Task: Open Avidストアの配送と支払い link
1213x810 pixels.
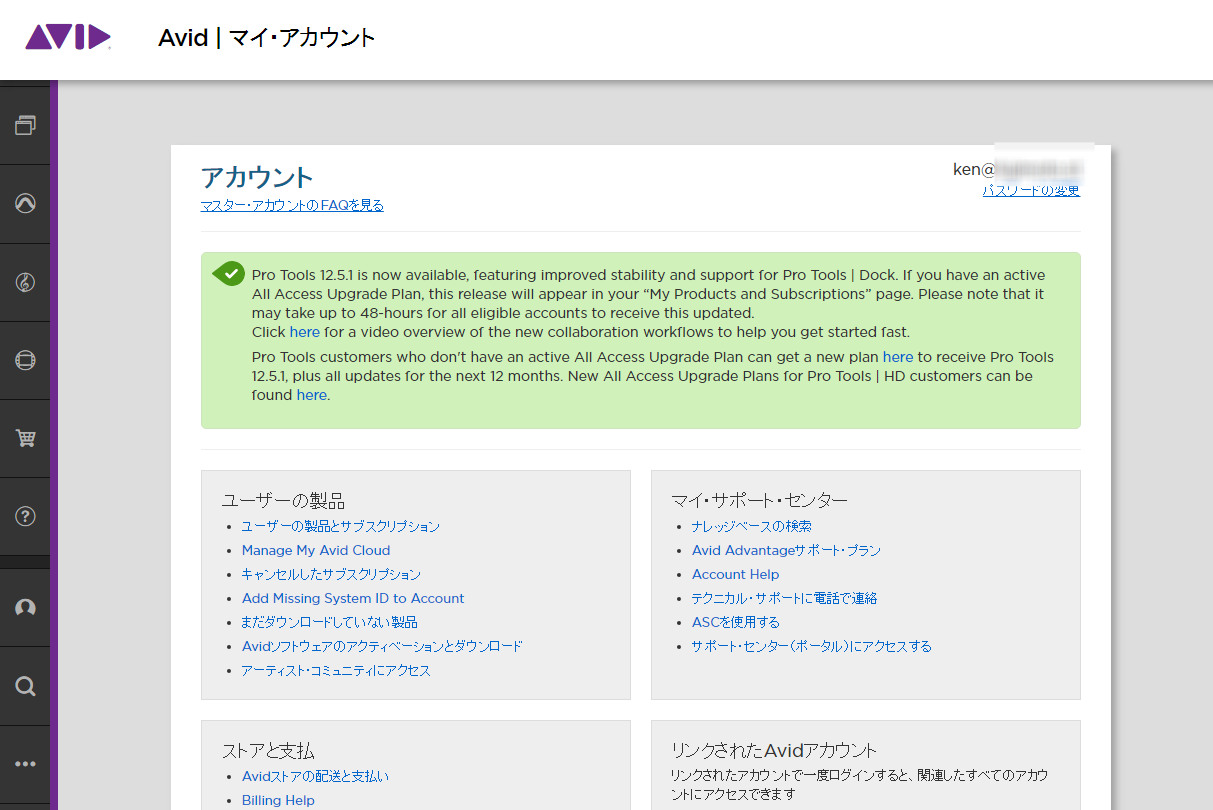Action: coord(315,776)
